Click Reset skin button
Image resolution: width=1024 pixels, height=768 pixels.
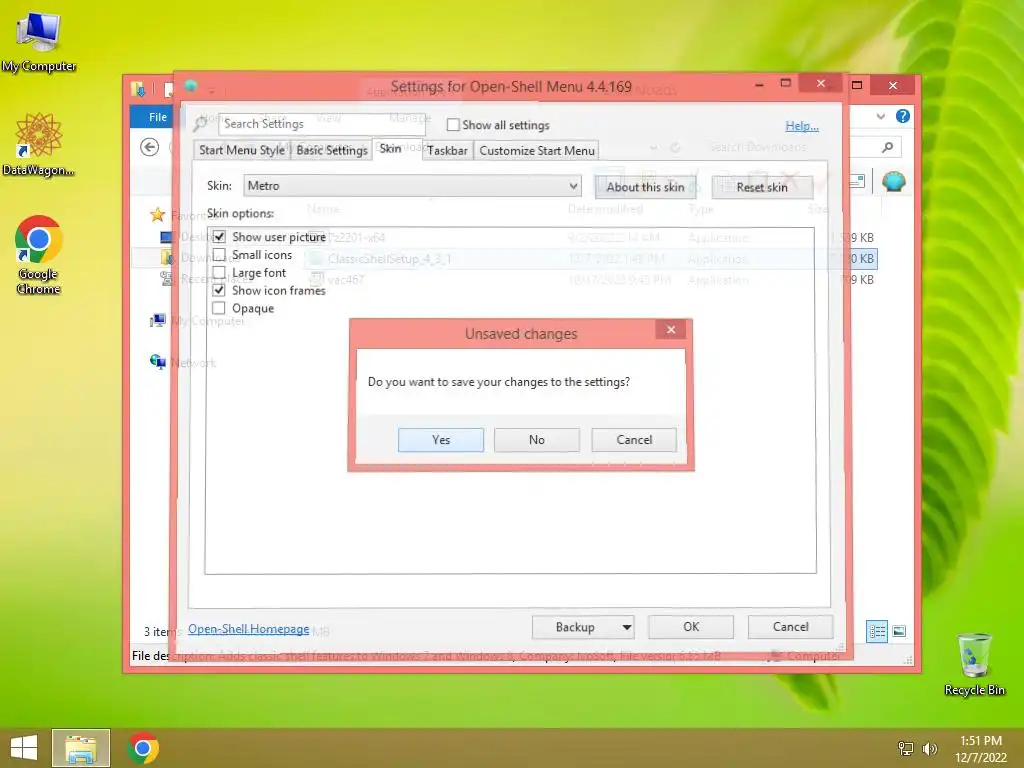[x=762, y=187]
